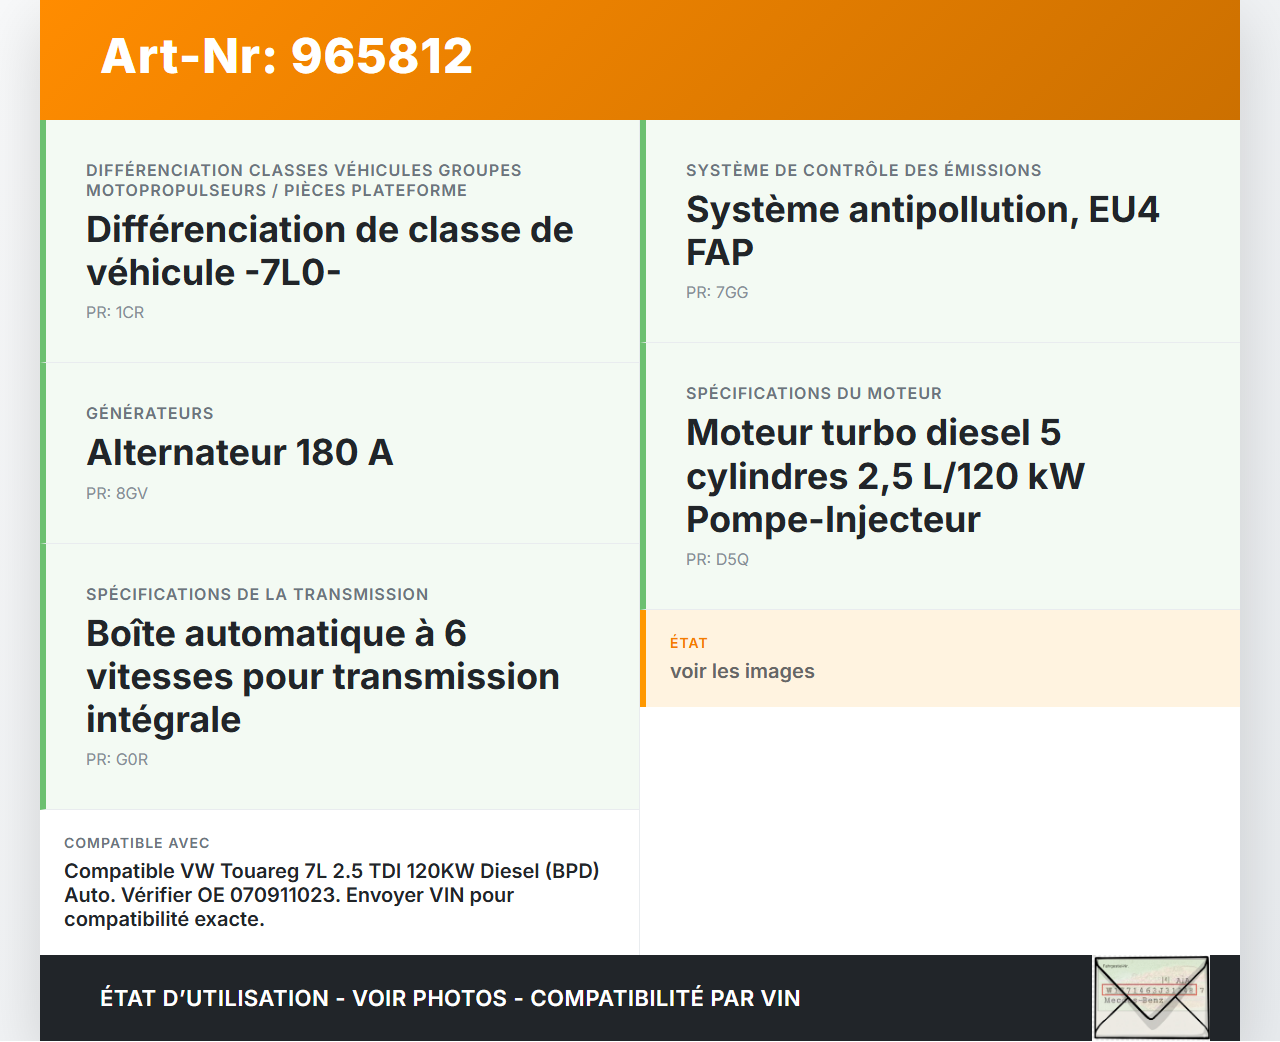Select the 'PR: D5Q' code
This screenshot has width=1280, height=1042.
[717, 559]
